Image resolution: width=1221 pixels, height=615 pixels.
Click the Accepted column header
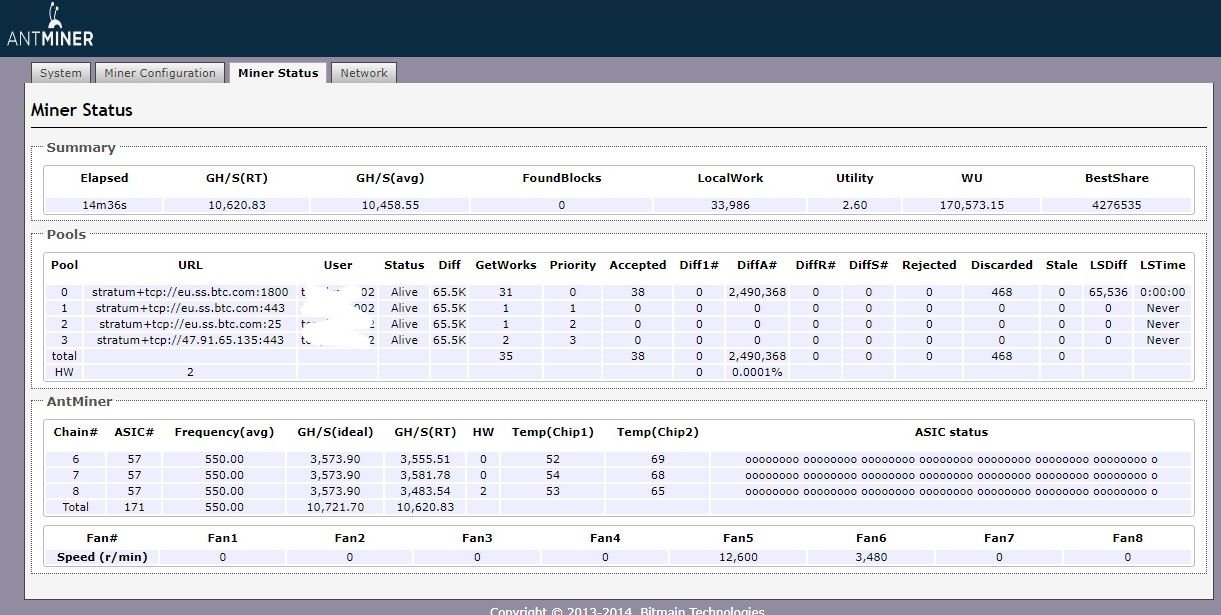click(637, 265)
